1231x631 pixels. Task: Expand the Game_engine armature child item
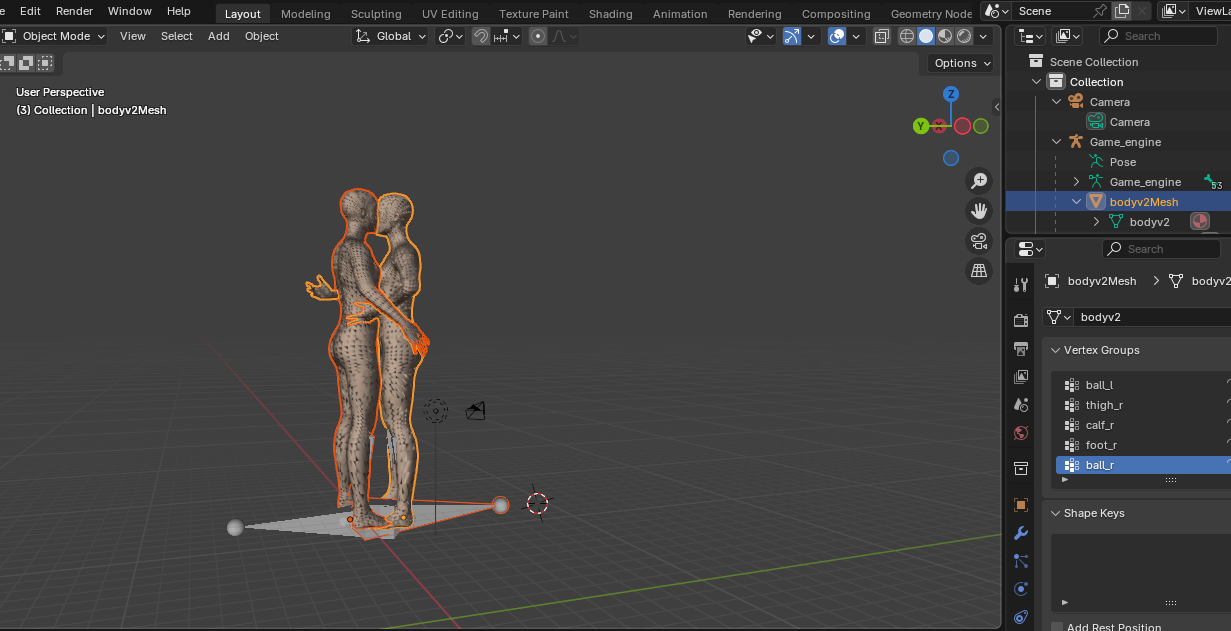tap(1076, 182)
